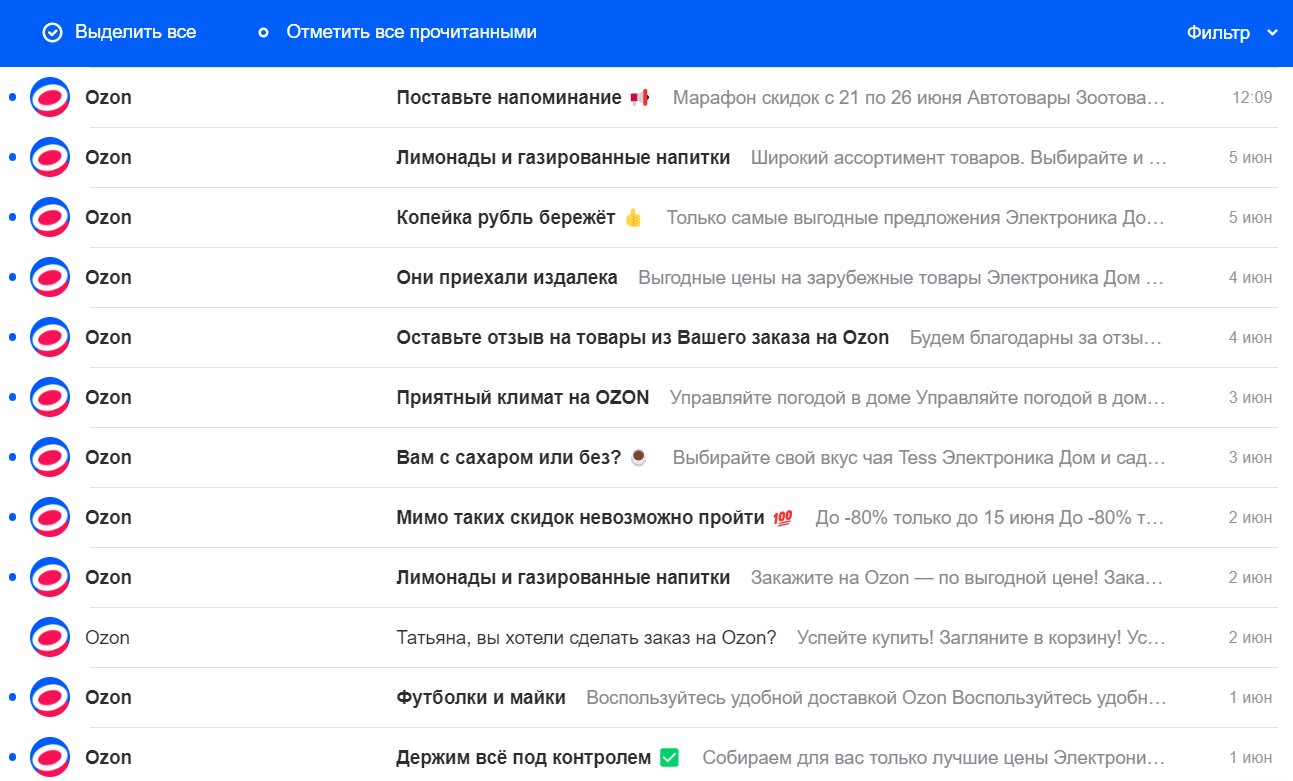Toggle unread dot on 'Мимо таких скидок' email
Image resolution: width=1293 pixels, height=781 pixels.
pos(12,517)
